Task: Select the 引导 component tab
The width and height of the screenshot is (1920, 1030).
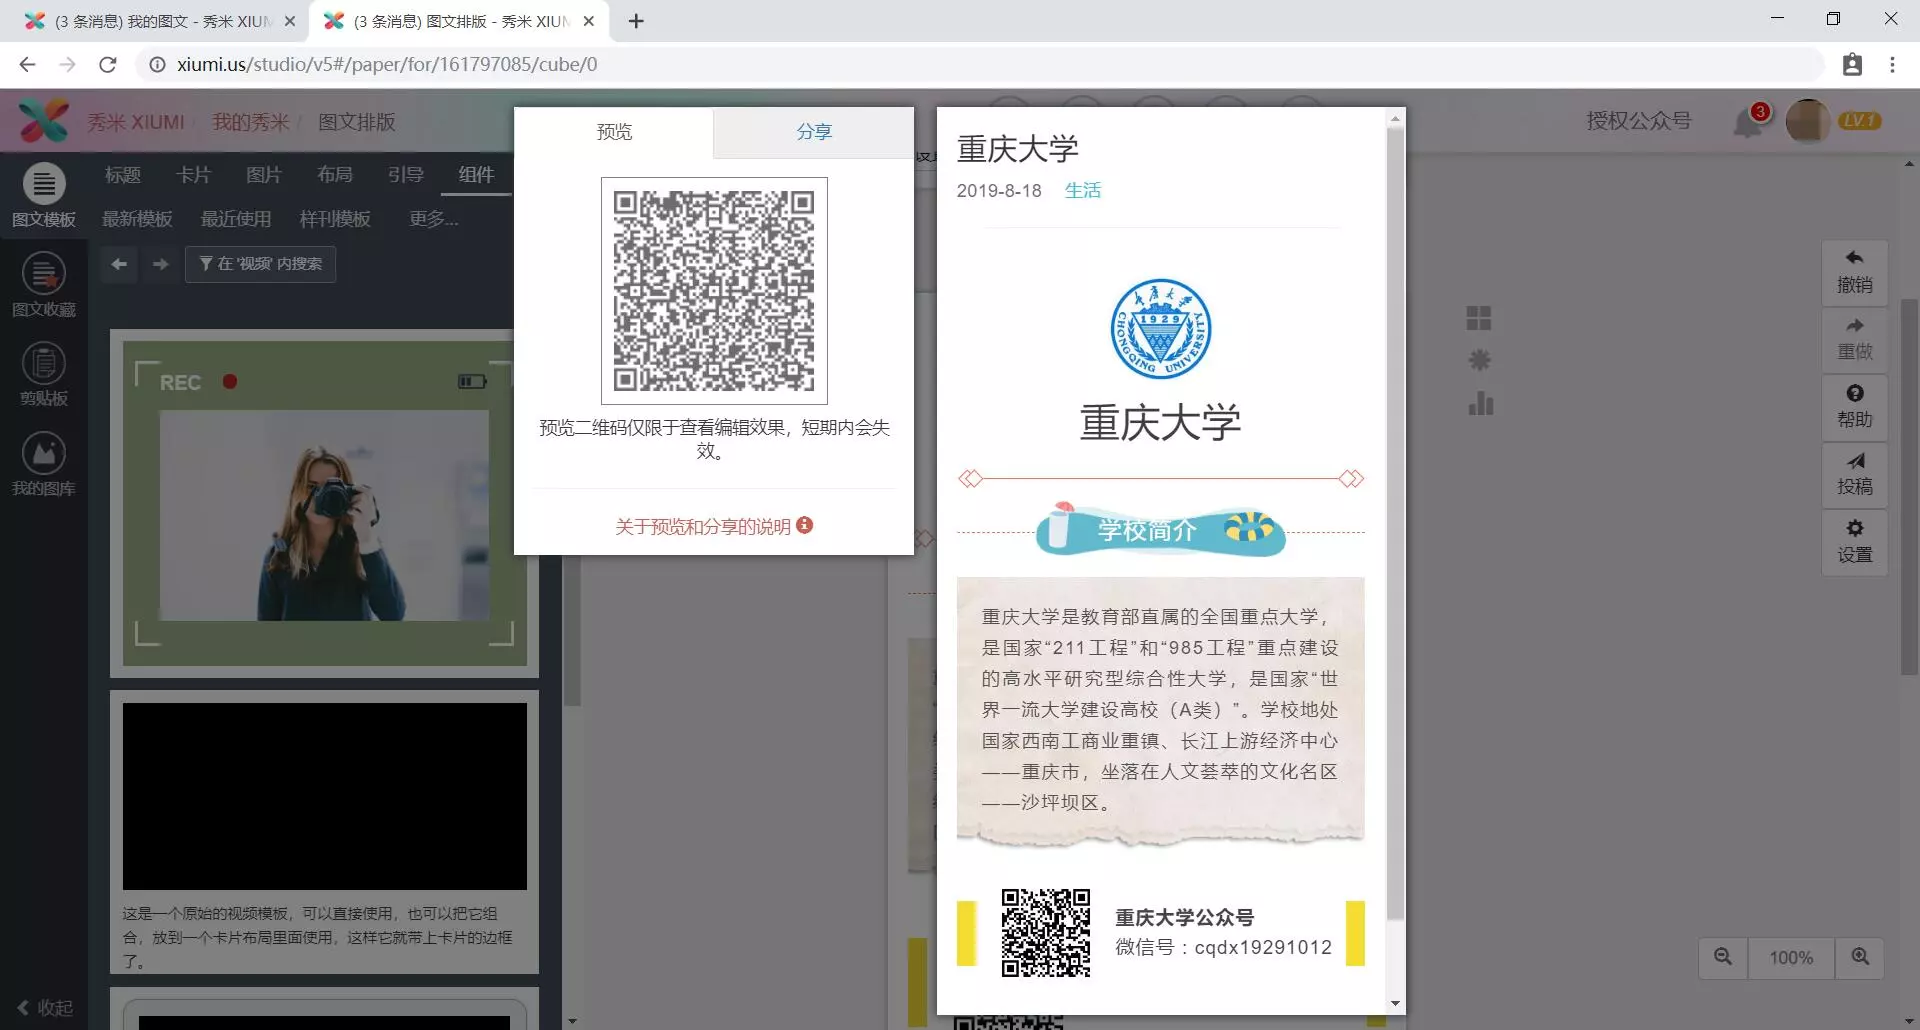Action: pos(406,175)
